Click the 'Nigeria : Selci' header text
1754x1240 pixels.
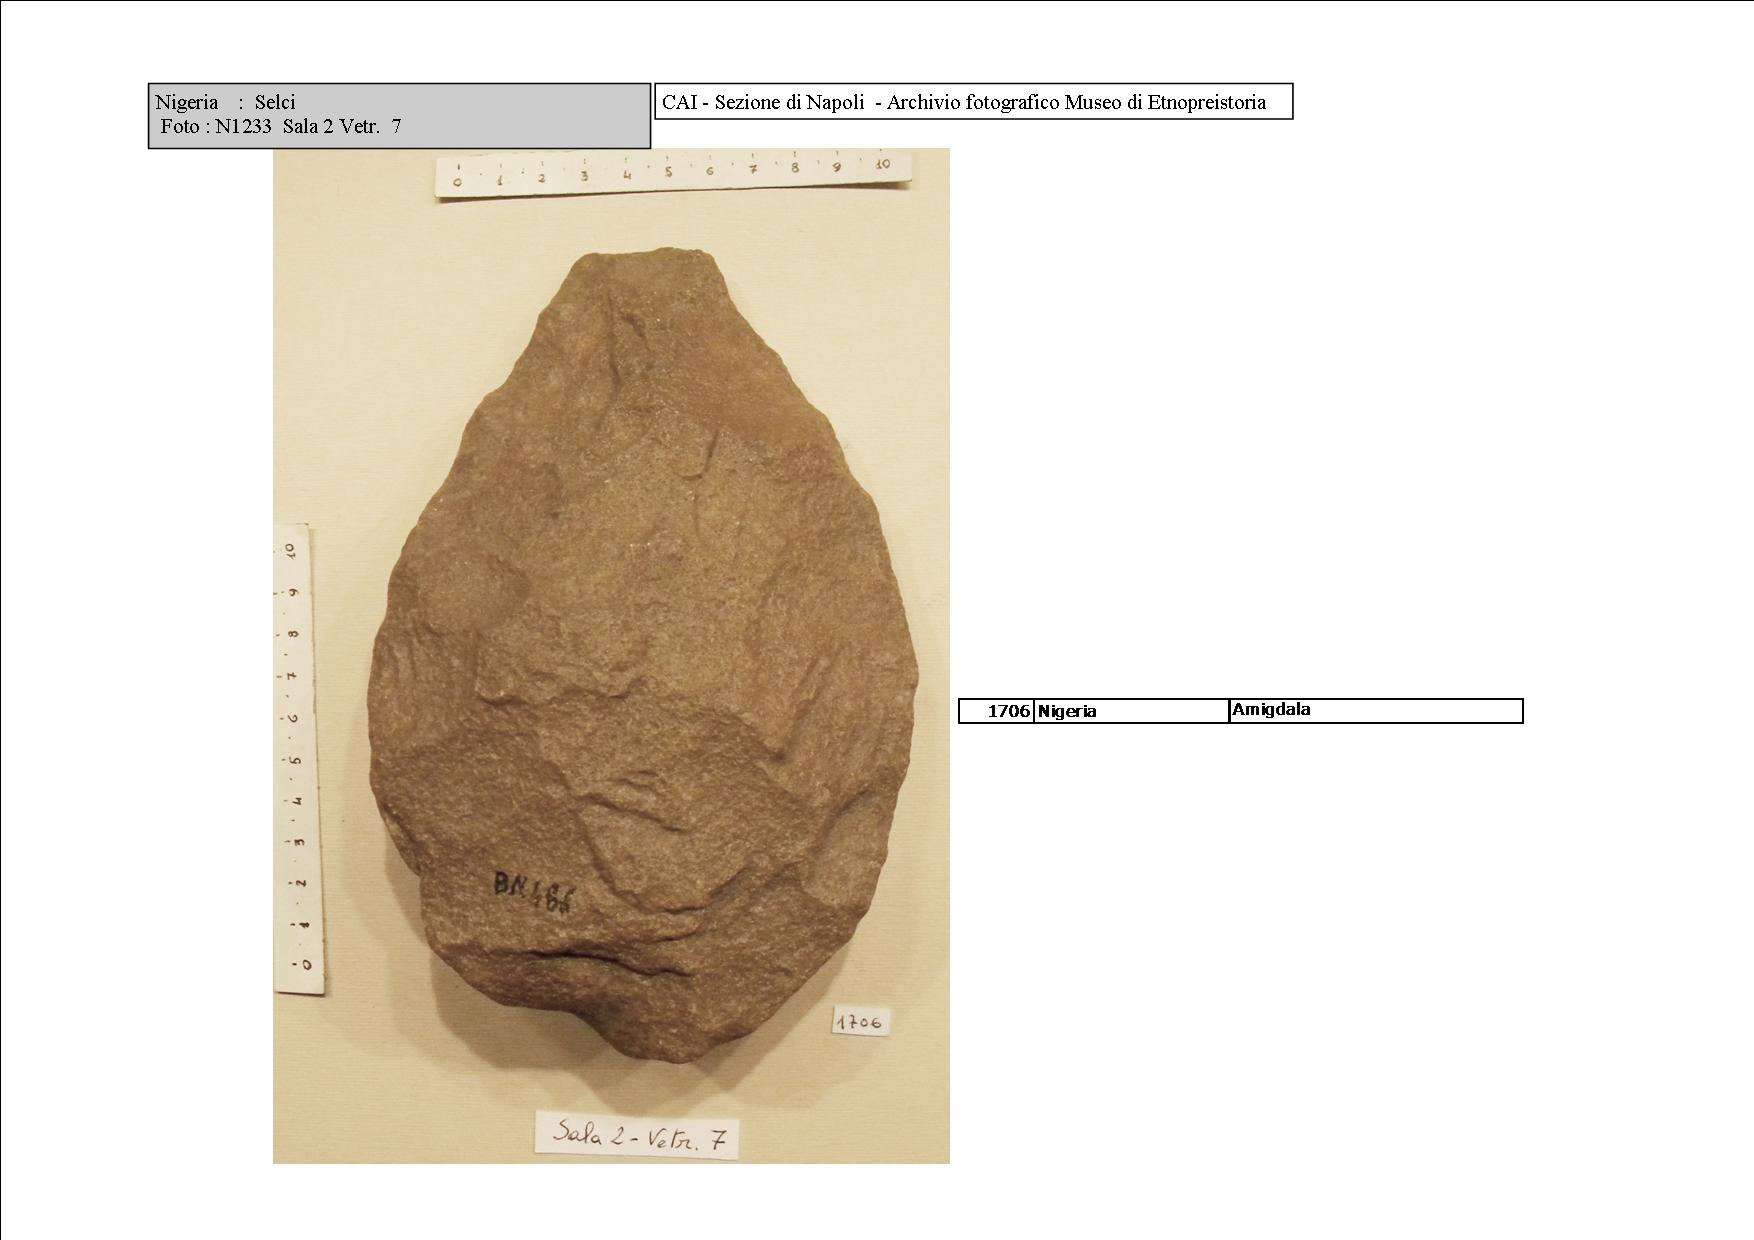(x=225, y=102)
